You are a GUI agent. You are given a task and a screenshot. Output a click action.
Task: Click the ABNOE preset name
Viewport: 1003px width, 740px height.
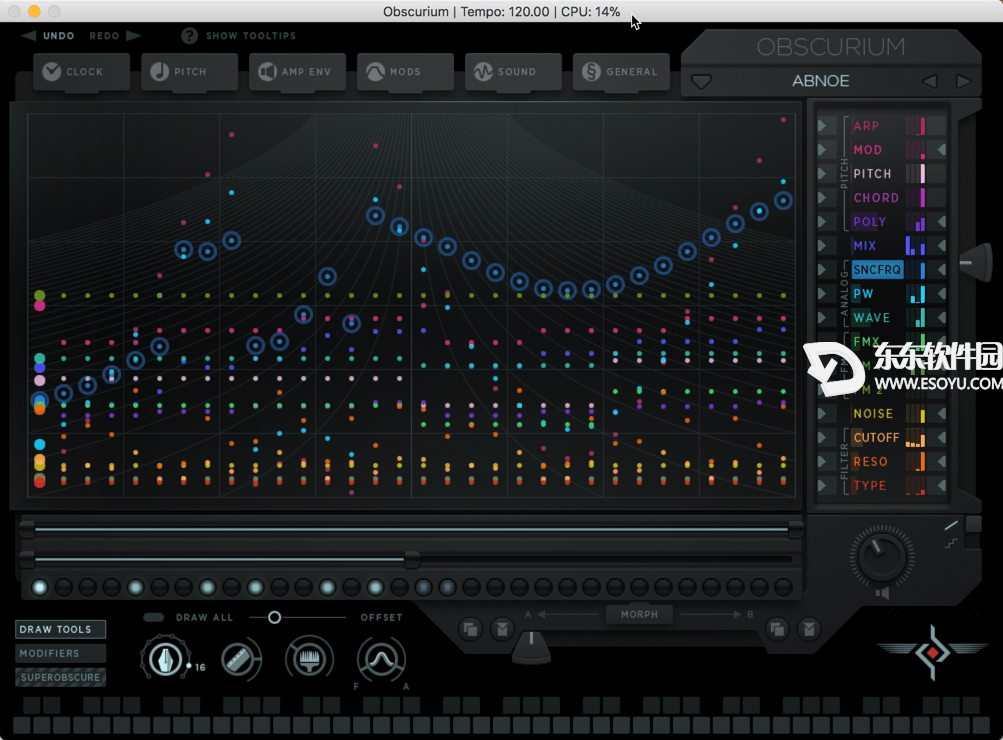click(x=821, y=81)
